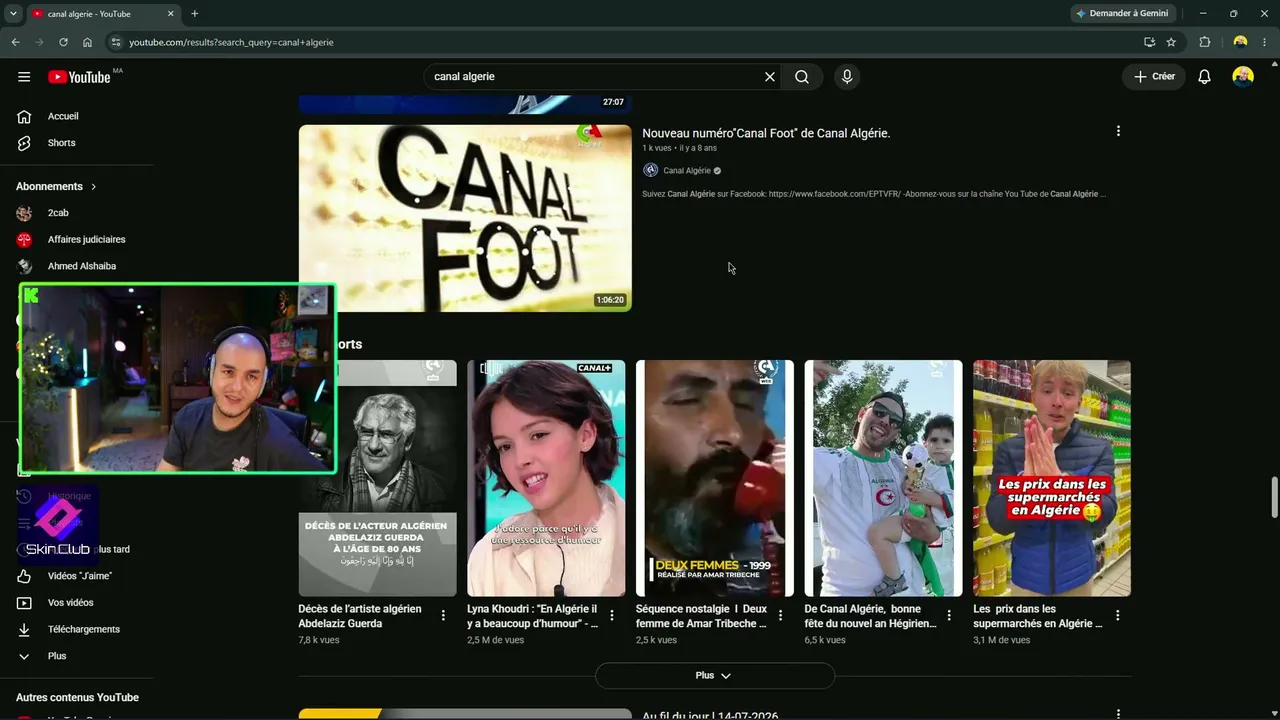Screen dimensions: 1280x720
Task: Open options for the Séquence nostalgie short
Action: point(781,616)
